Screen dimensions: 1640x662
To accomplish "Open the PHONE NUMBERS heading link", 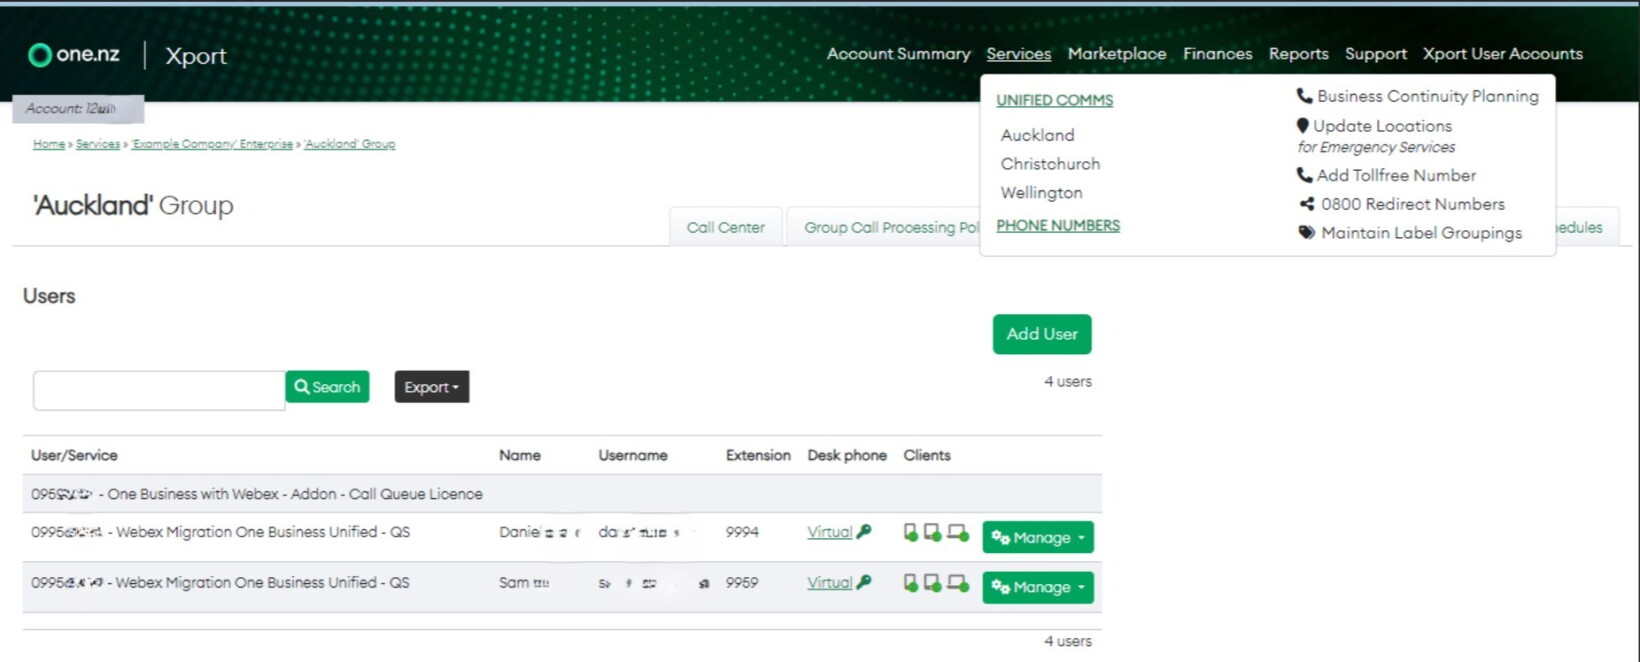I will coord(1058,226).
